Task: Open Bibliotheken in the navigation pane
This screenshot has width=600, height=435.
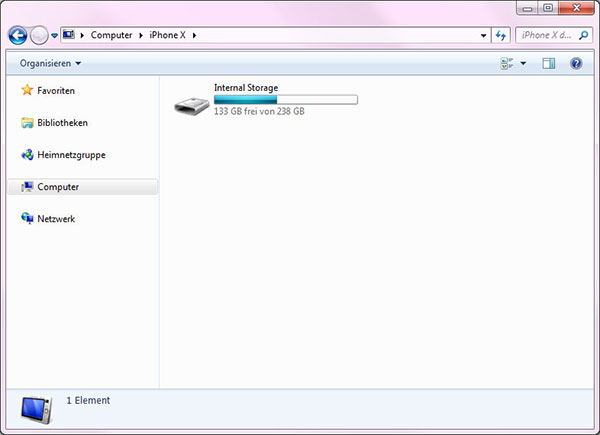Action: (x=62, y=123)
